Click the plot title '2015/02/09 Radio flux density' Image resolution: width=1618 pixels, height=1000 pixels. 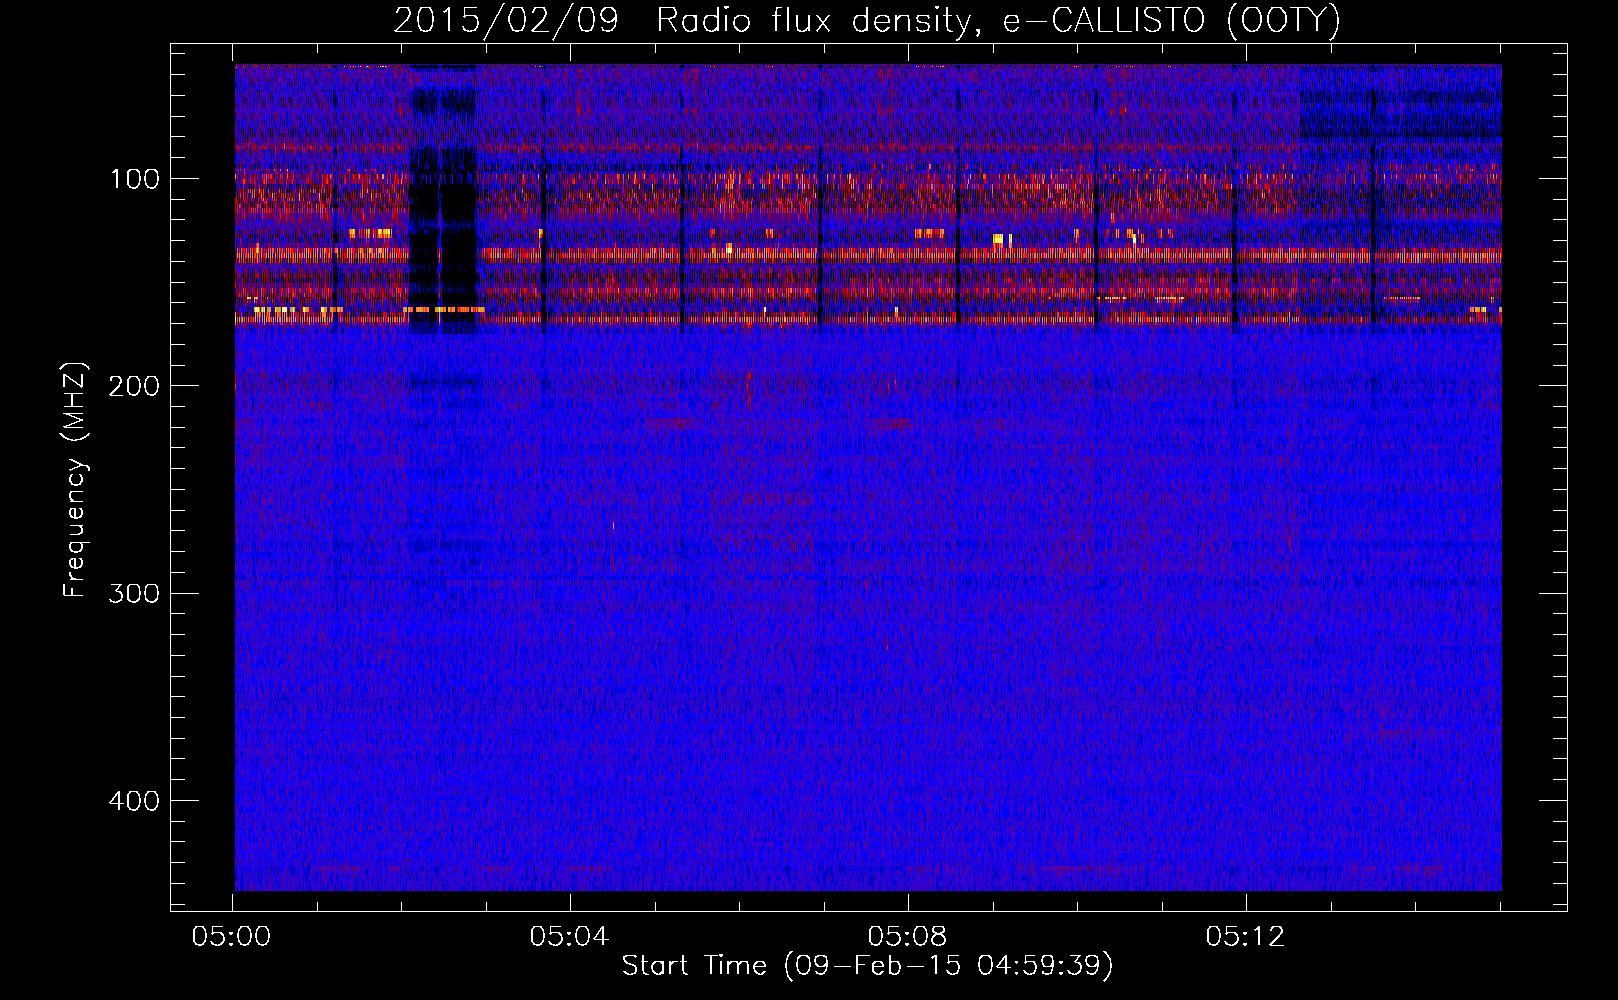pos(867,20)
